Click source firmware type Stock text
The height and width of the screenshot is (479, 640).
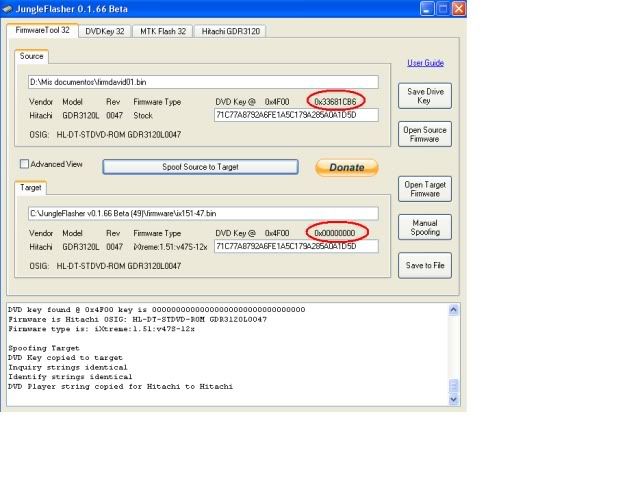coord(143,116)
